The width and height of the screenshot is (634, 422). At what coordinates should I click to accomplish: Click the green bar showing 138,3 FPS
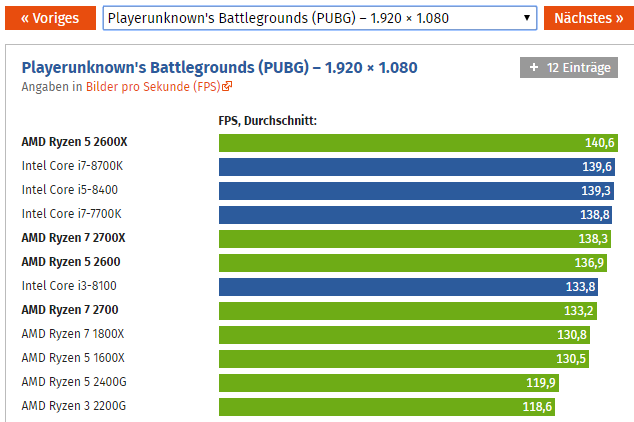(415, 239)
